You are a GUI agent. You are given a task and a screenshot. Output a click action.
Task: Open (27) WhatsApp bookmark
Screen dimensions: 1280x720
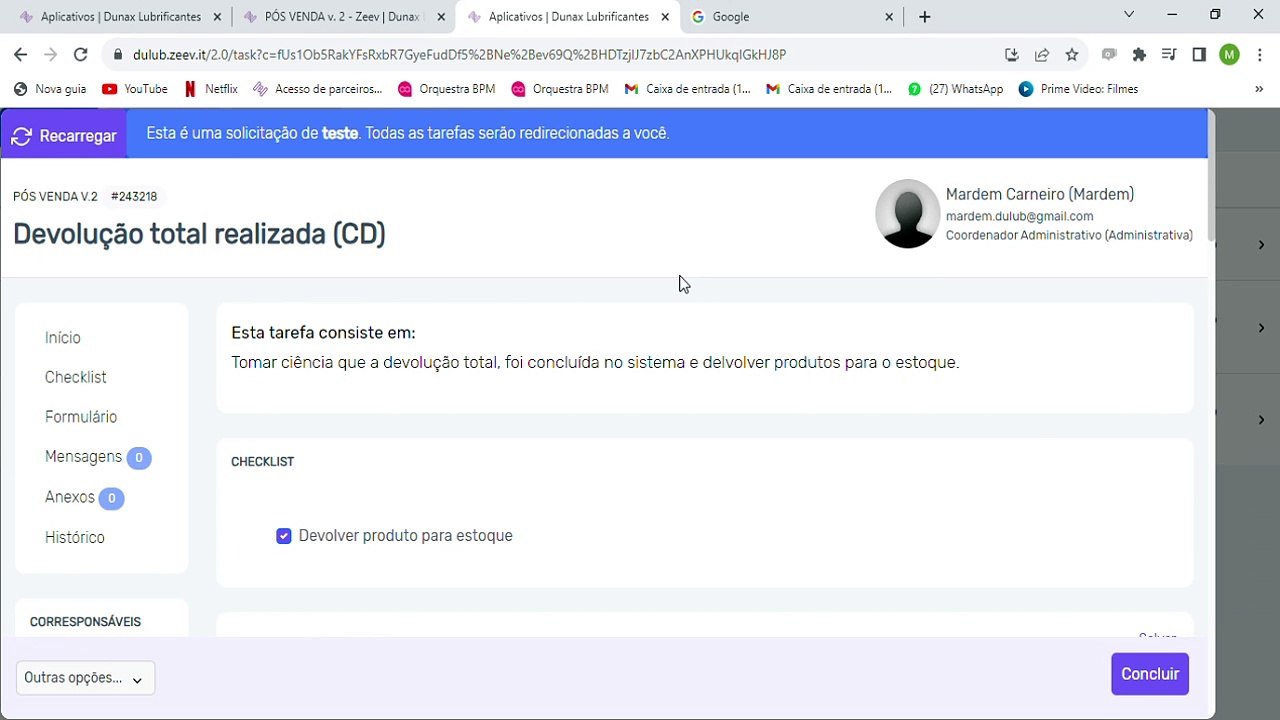pos(955,89)
